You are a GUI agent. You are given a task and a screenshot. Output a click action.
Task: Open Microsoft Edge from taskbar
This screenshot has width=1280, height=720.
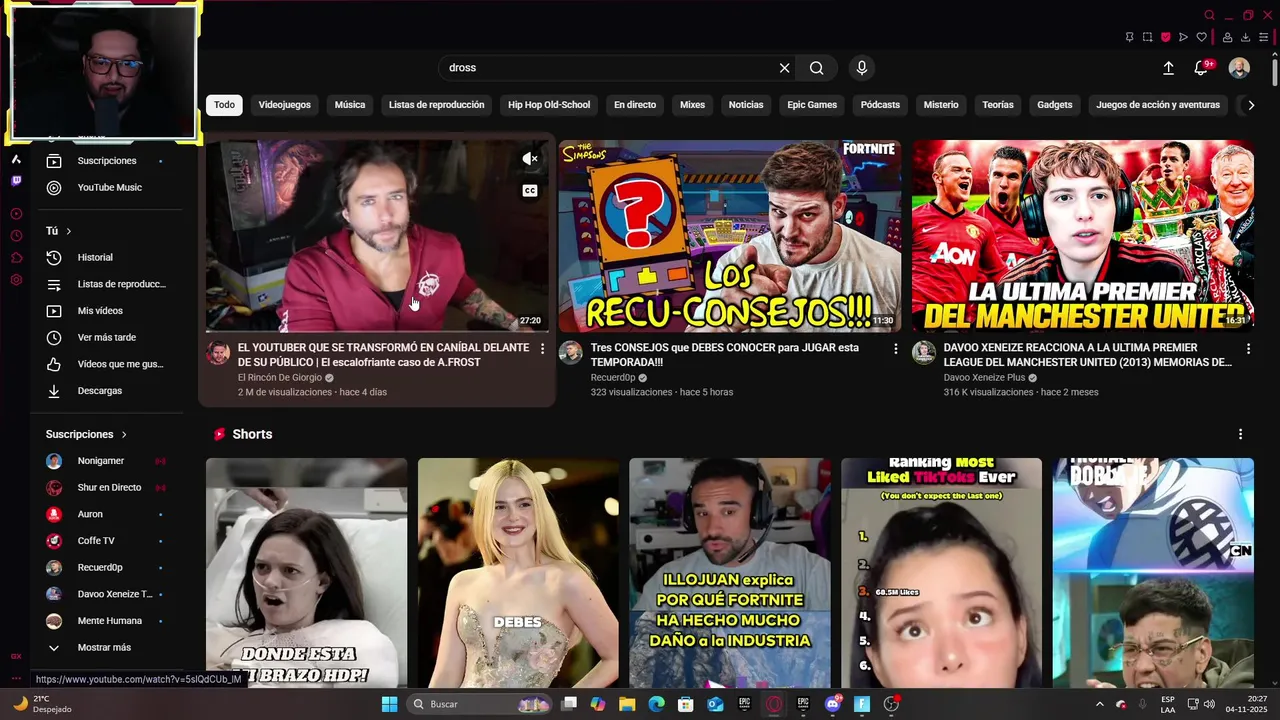click(x=656, y=704)
